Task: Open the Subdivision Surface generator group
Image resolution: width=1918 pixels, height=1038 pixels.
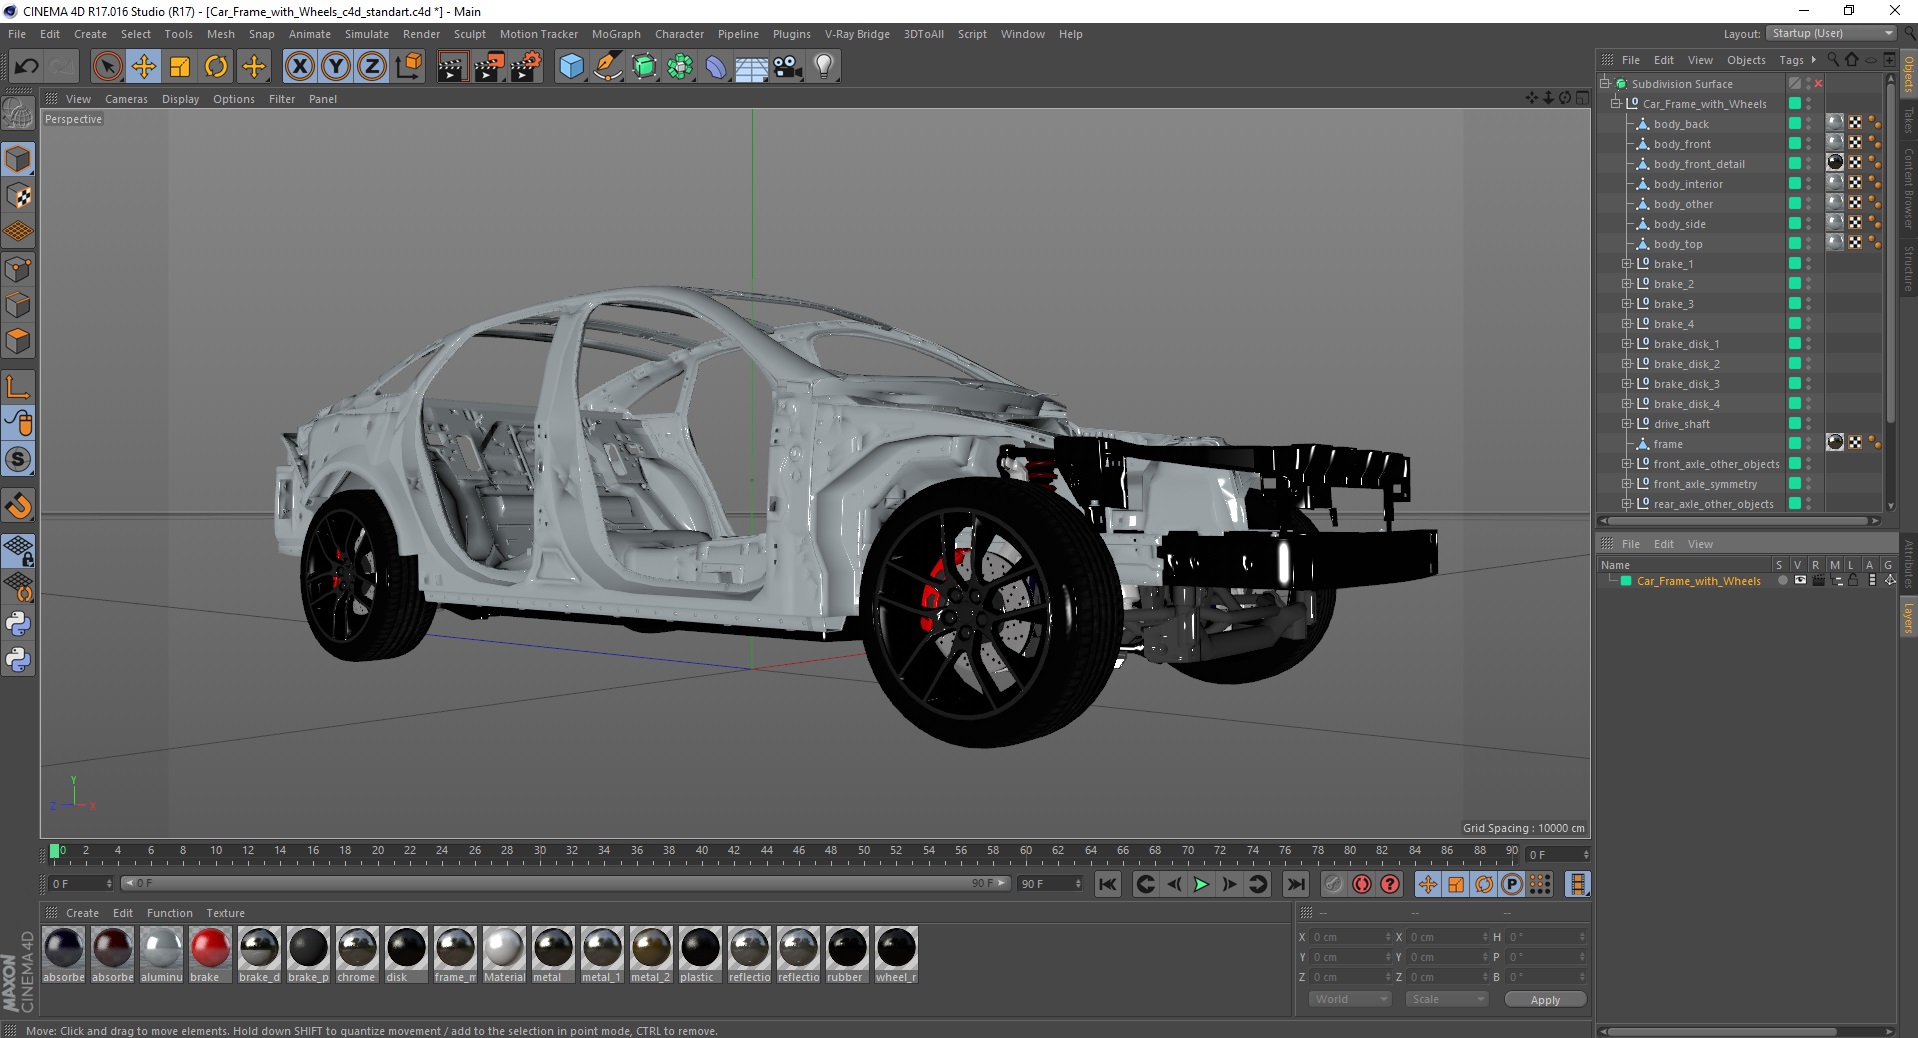Action: pos(645,67)
